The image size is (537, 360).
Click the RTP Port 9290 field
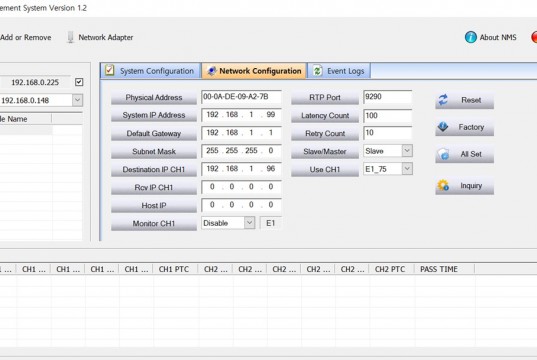click(388, 97)
